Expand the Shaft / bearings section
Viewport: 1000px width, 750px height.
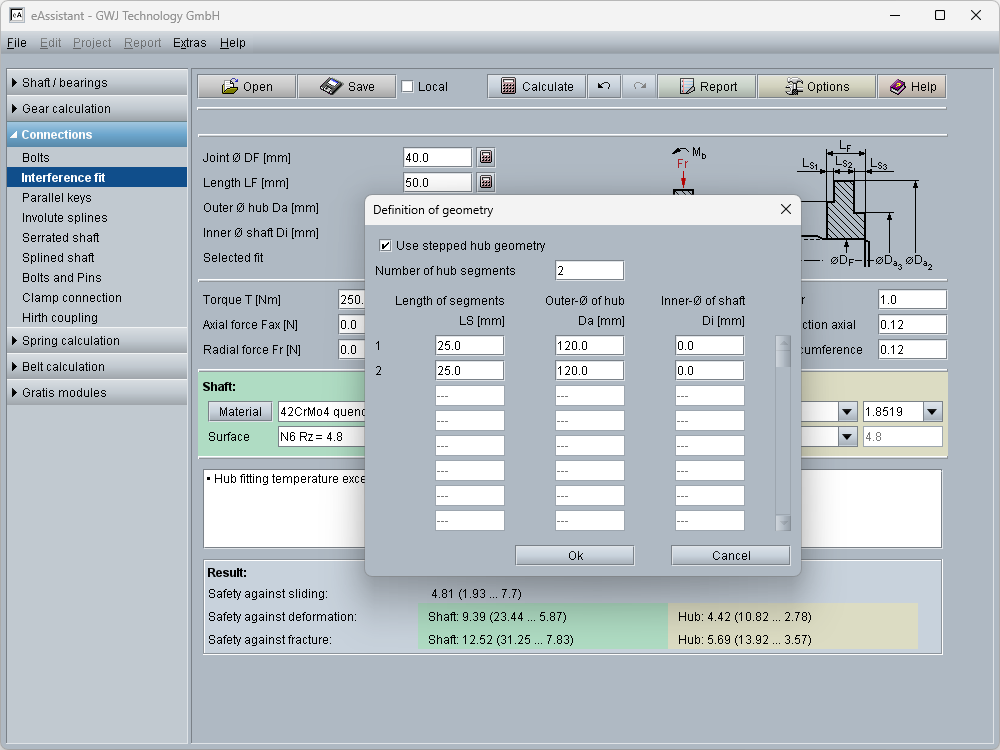(96, 83)
